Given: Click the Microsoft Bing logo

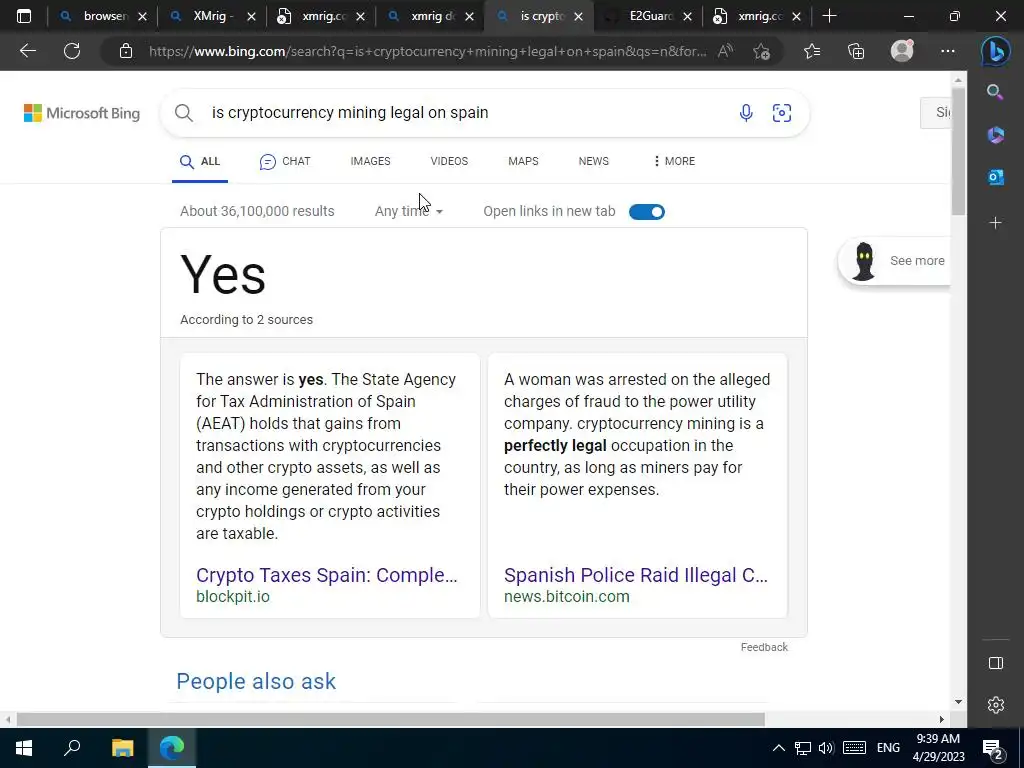Looking at the screenshot, I should (82, 113).
